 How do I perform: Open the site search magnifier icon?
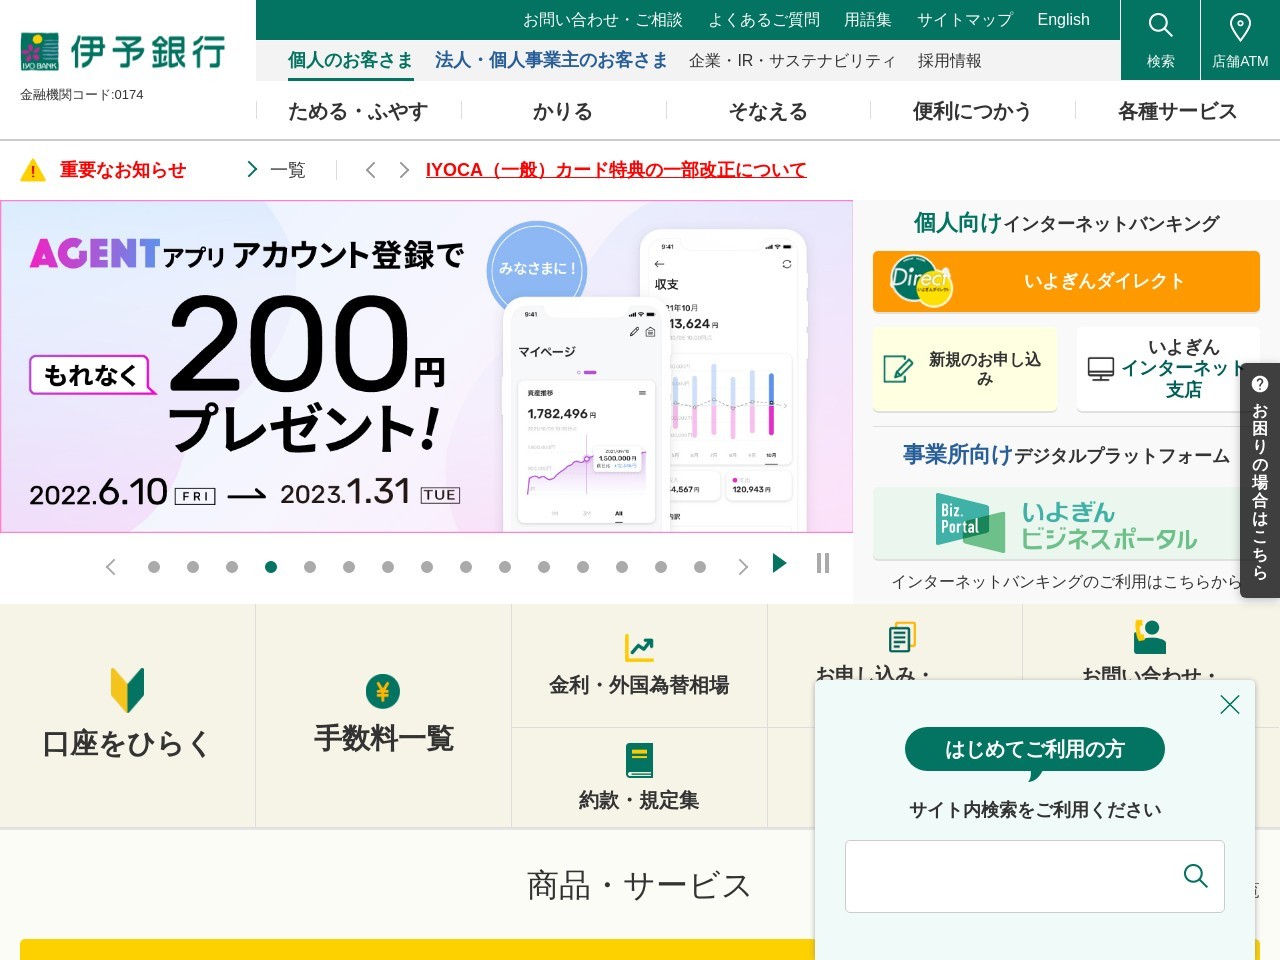click(x=1160, y=25)
